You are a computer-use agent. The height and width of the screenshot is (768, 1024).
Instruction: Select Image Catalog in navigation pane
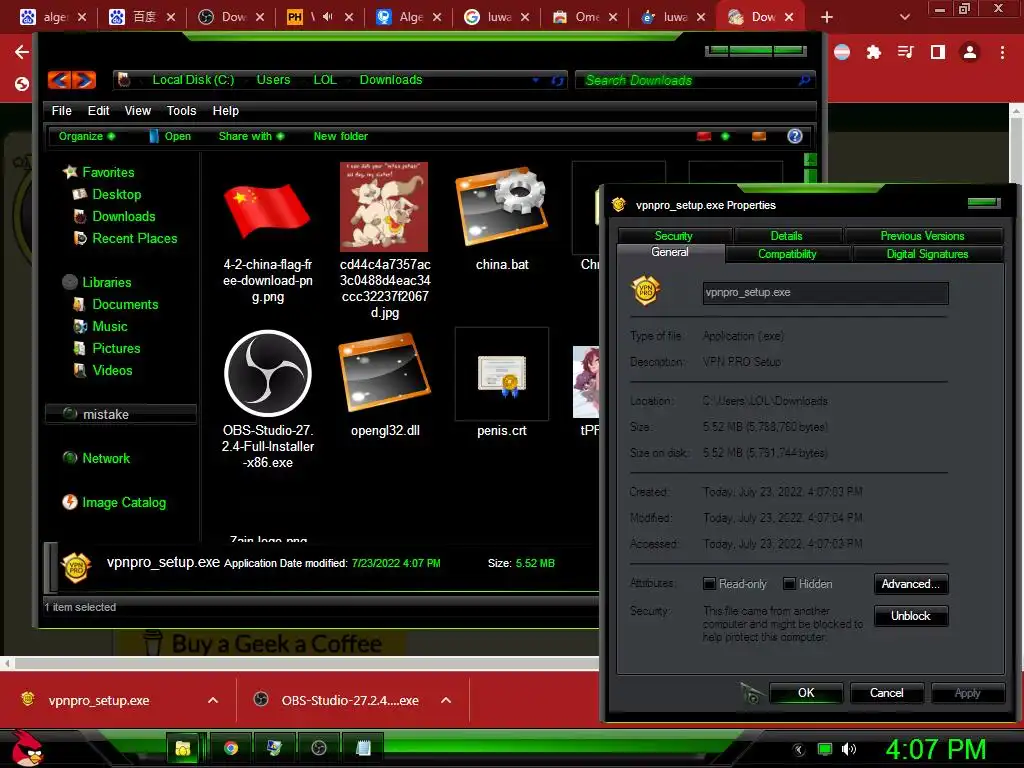[x=123, y=502]
